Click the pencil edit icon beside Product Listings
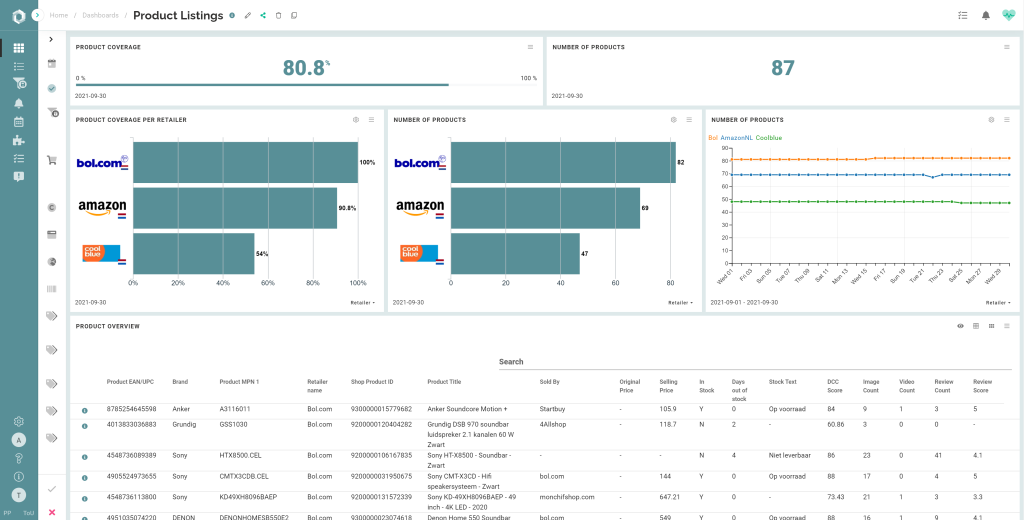 [248, 15]
